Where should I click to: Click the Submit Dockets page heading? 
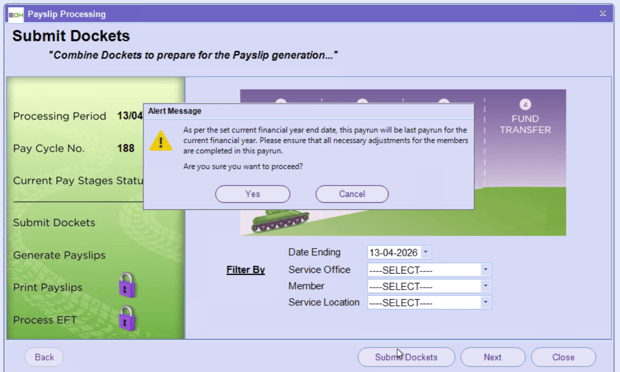[x=71, y=36]
